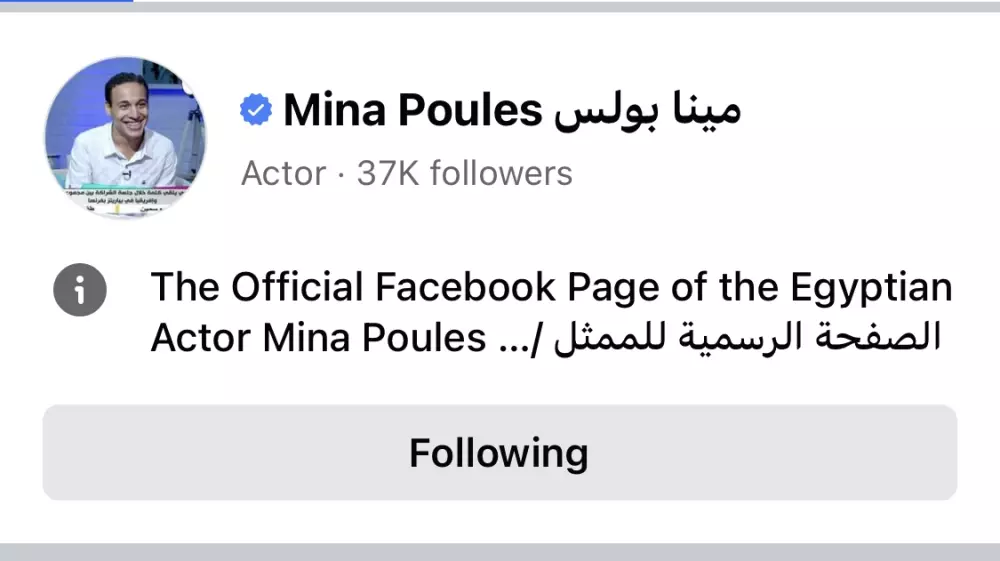Image resolution: width=1000 pixels, height=561 pixels.
Task: Click the 37K followers text
Action: 465,173
